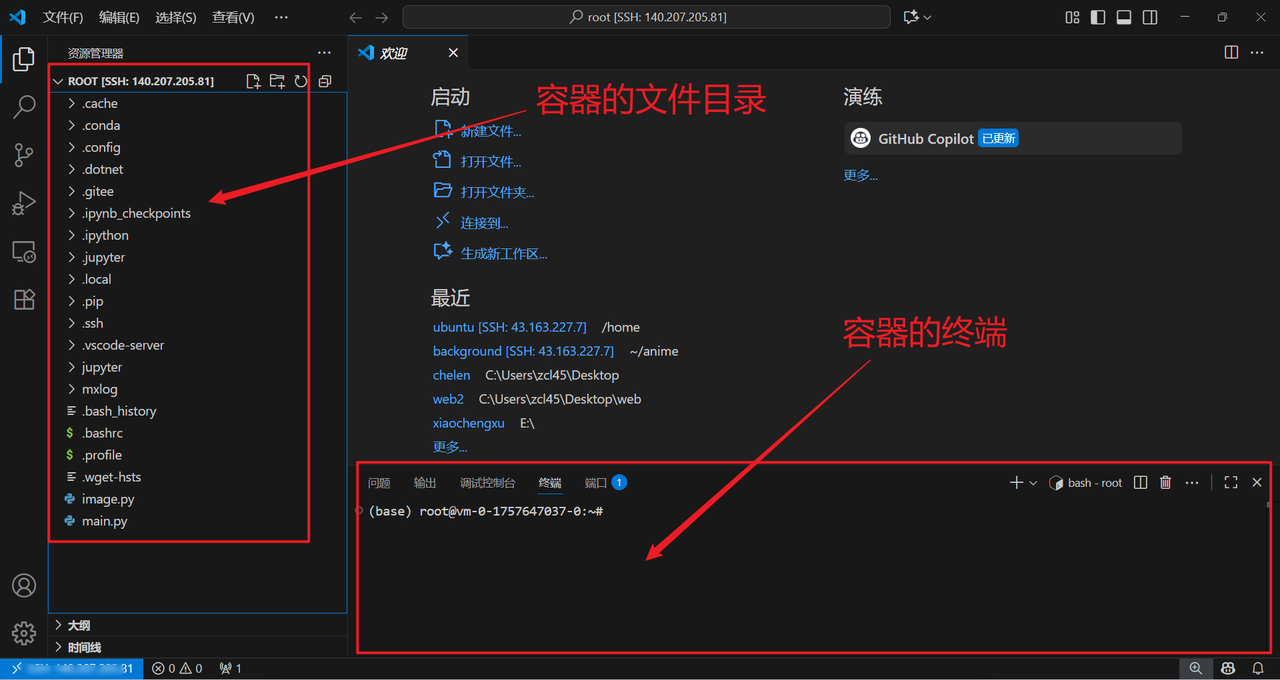The image size is (1280, 680).
Task: Open the Source Control view
Action: tap(24, 155)
